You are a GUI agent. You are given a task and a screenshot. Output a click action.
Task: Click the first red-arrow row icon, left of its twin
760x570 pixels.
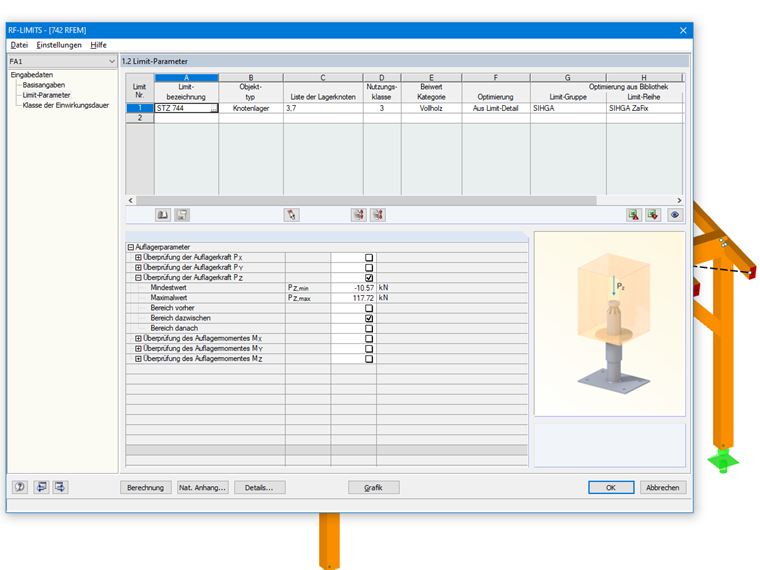359,215
